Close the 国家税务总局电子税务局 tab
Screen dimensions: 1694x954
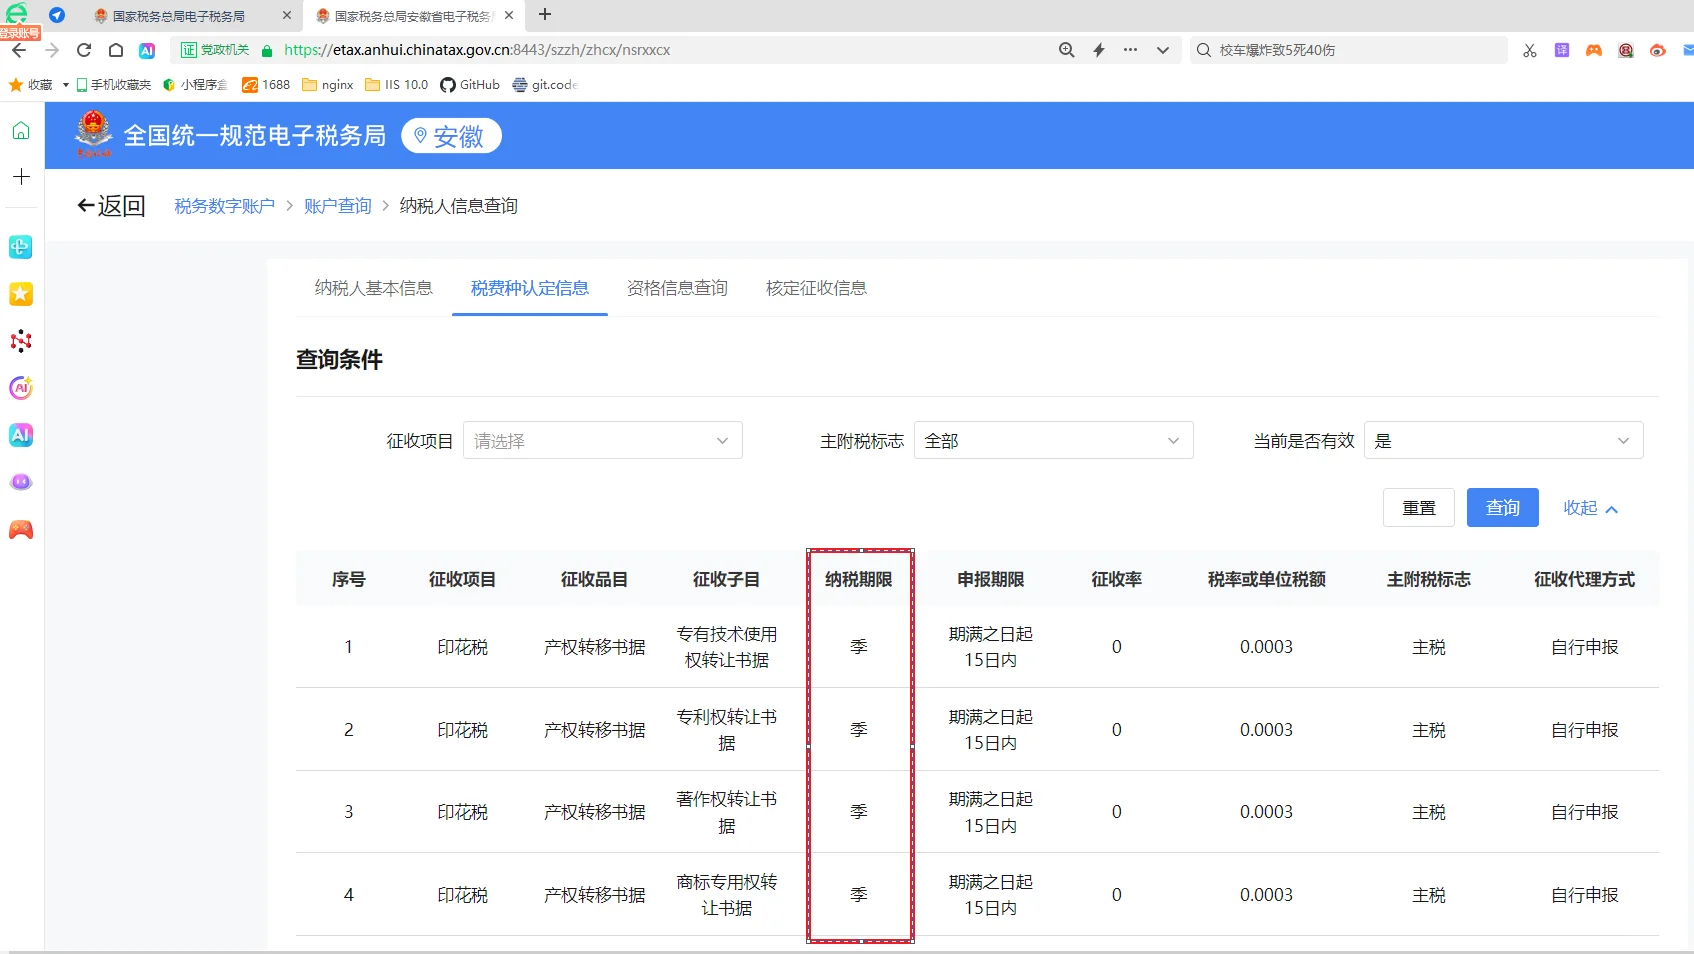tap(287, 16)
